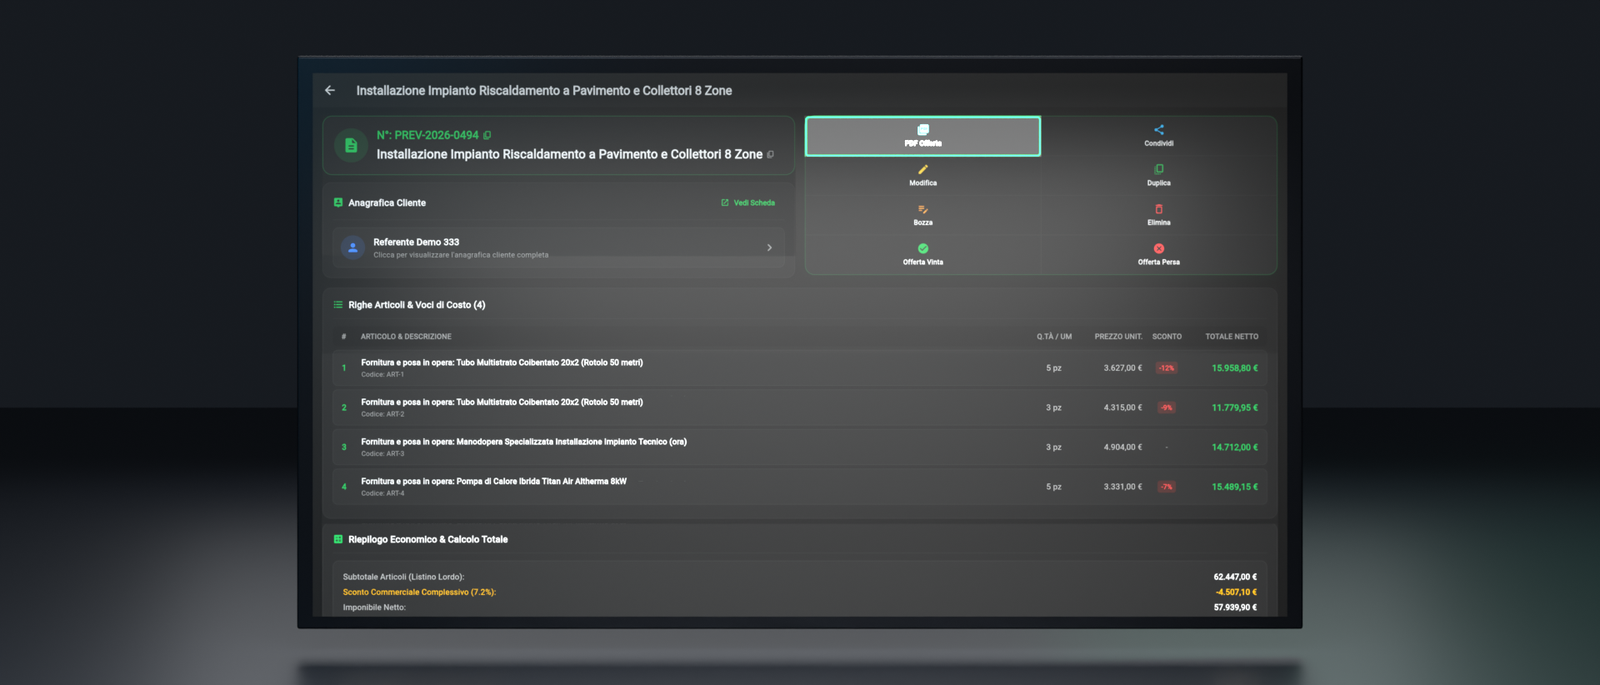Copy the quote number PREV-2026-0494

point(487,135)
